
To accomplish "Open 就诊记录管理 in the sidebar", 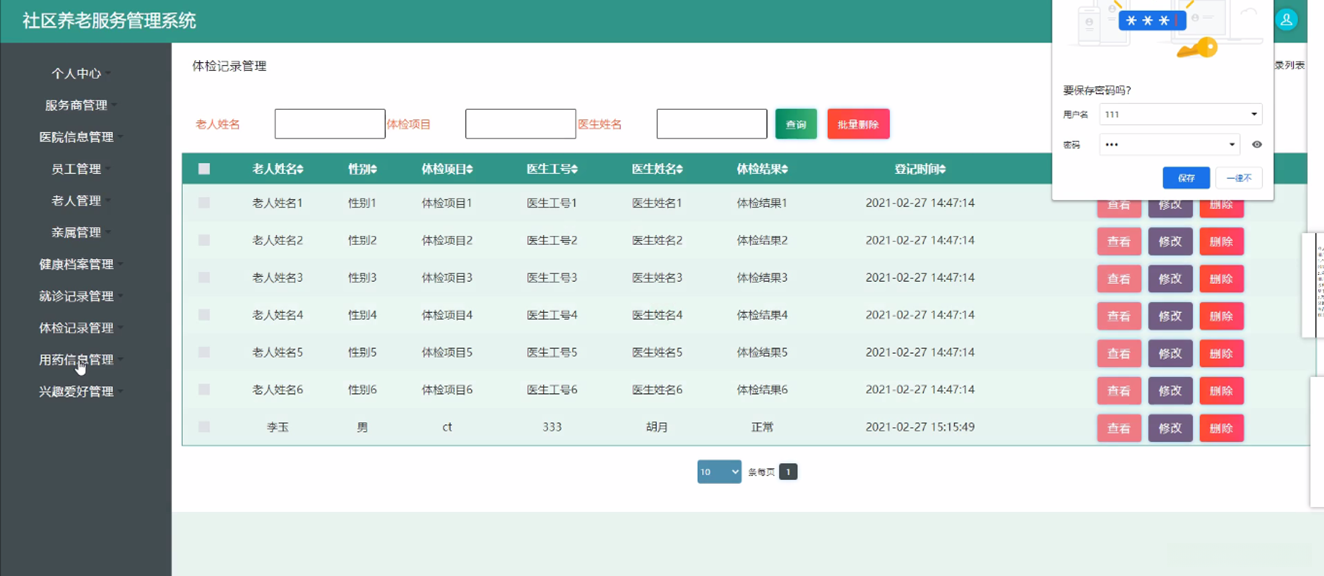I will click(77, 296).
